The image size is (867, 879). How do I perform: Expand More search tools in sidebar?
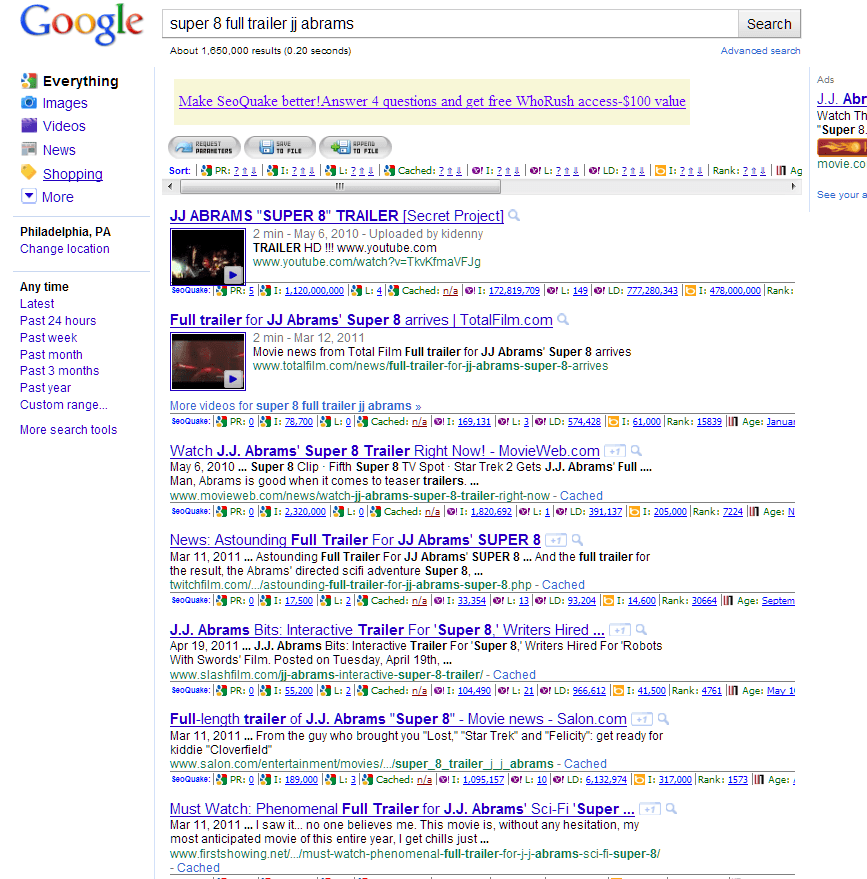pyautogui.click(x=68, y=430)
